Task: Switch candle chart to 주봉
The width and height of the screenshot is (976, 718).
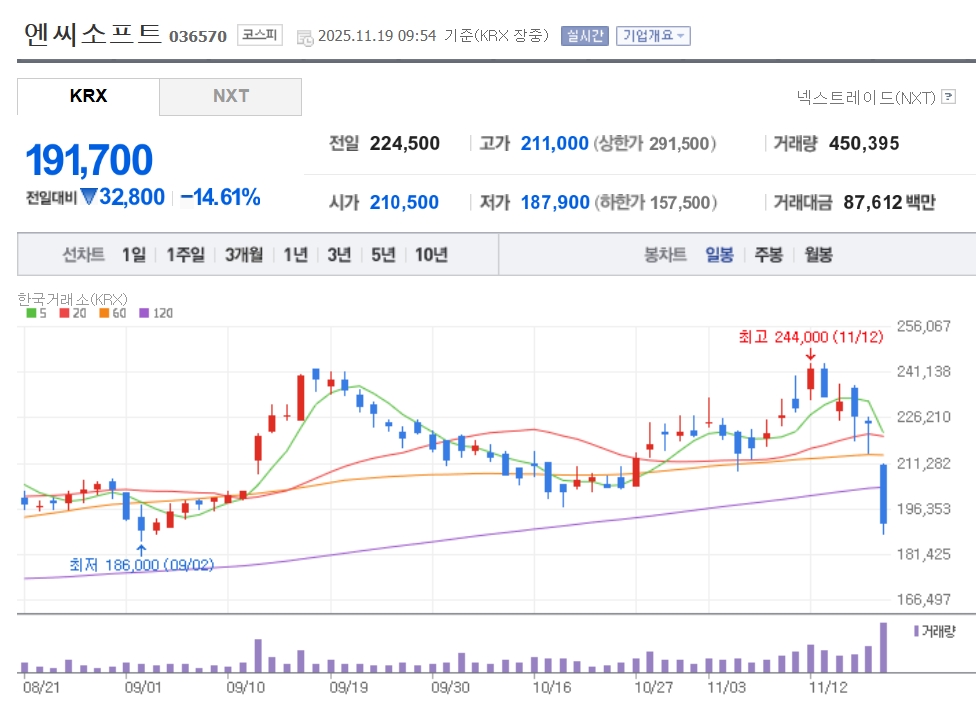Action: tap(768, 255)
